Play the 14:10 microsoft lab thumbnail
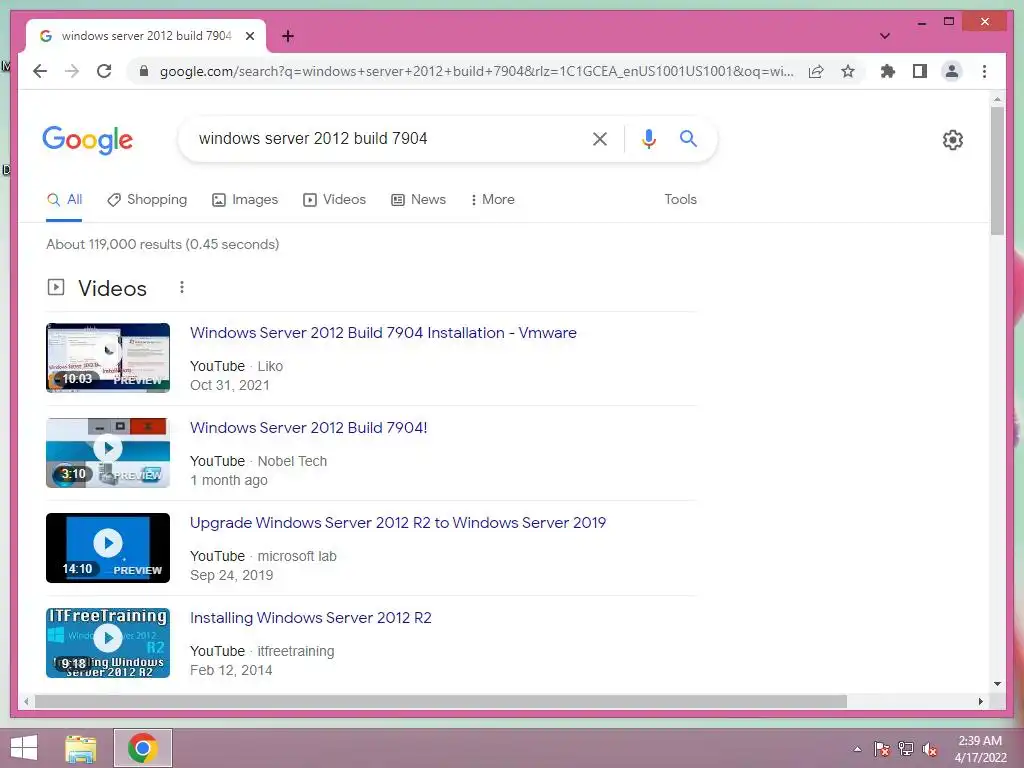Image resolution: width=1024 pixels, height=768 pixels. point(108,548)
